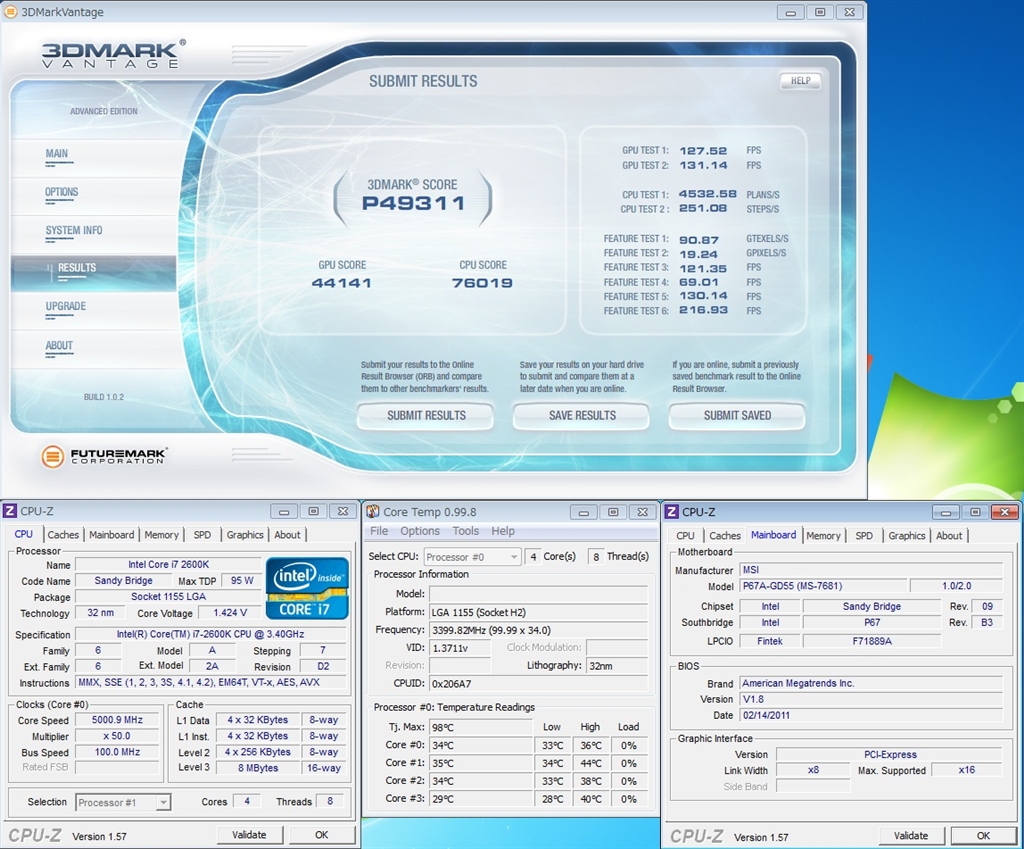Switch to CPU tab in CPU-Z Mainboard window

pyautogui.click(x=685, y=536)
